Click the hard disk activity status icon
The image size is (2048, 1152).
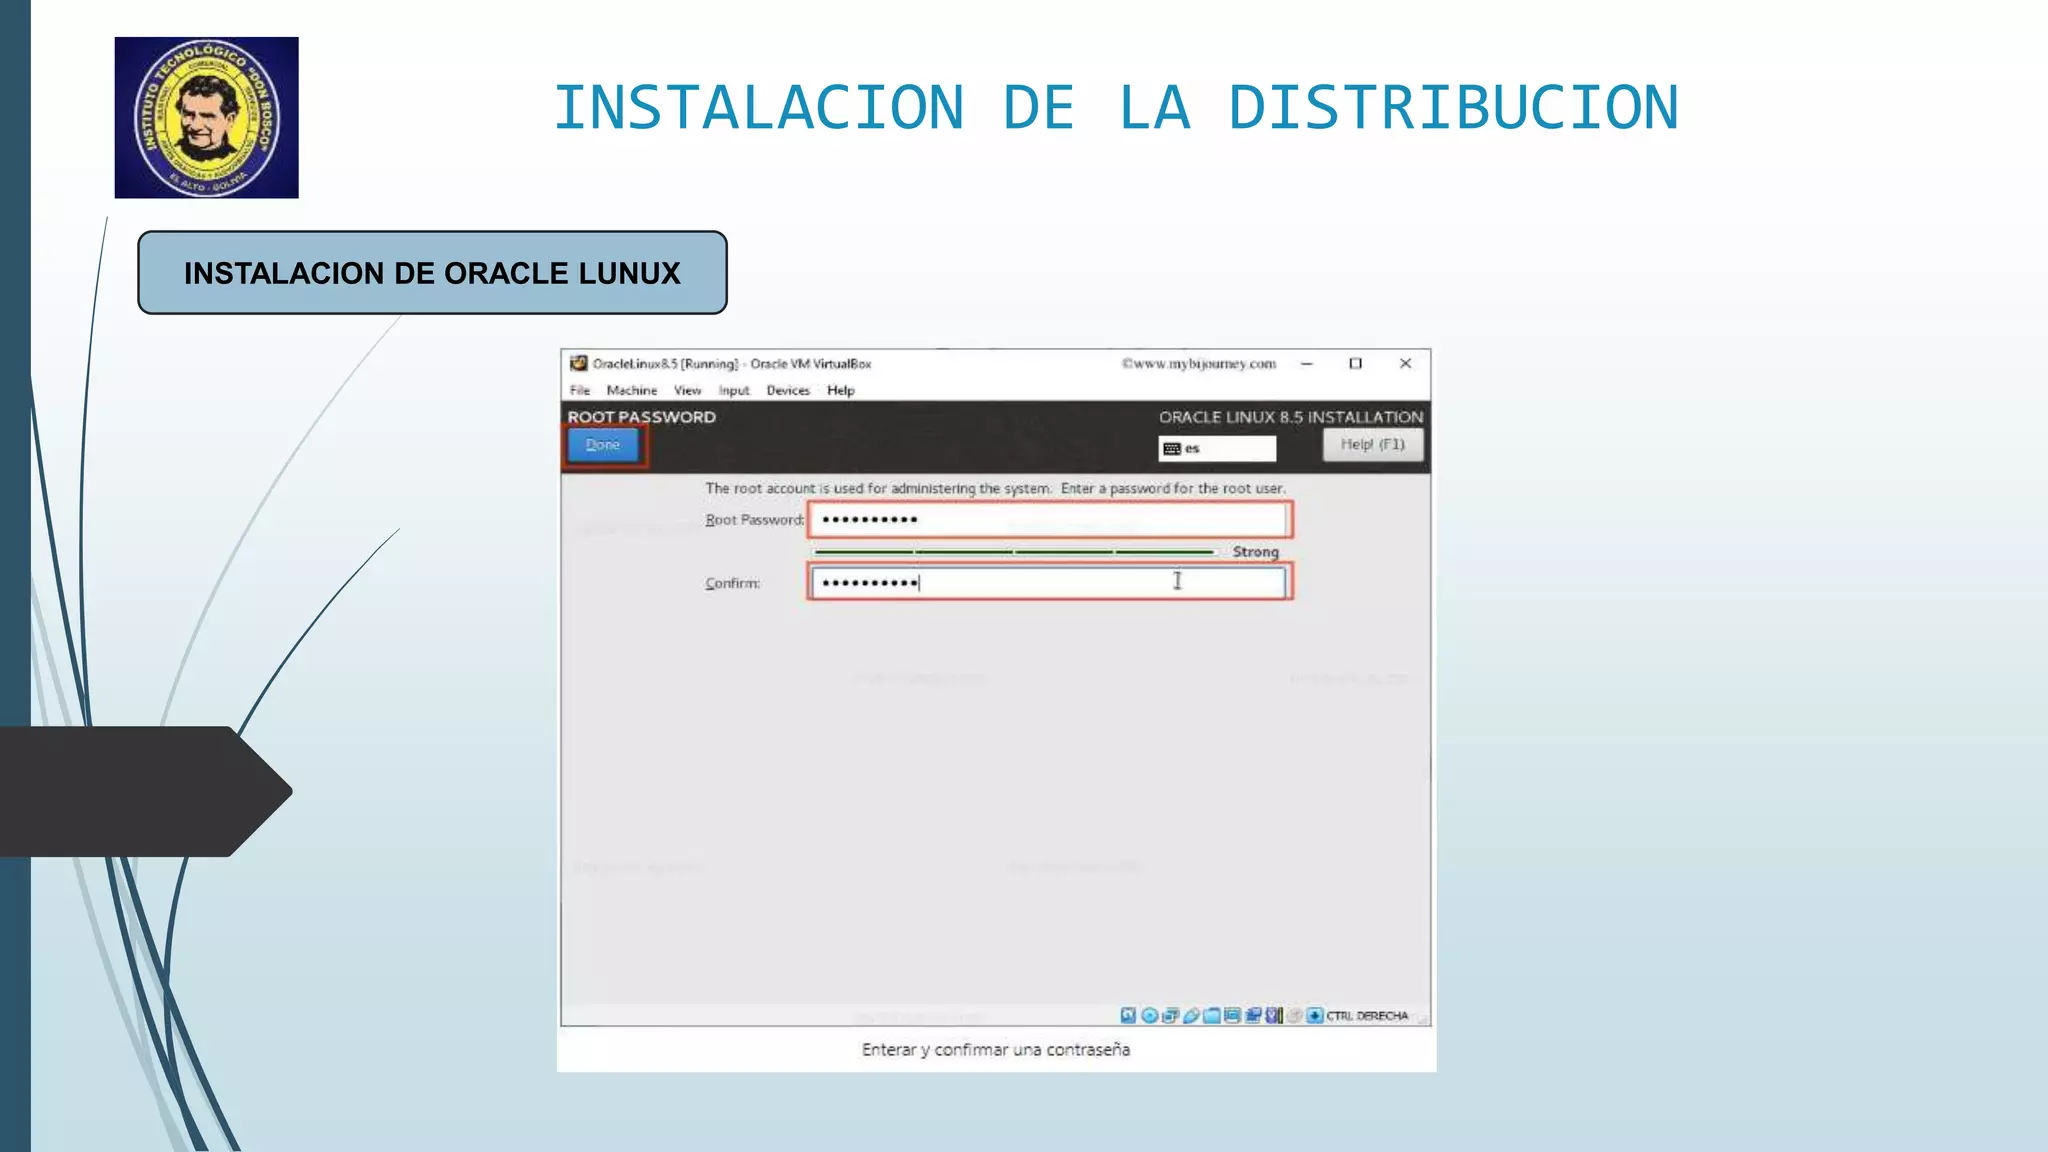[1128, 1016]
